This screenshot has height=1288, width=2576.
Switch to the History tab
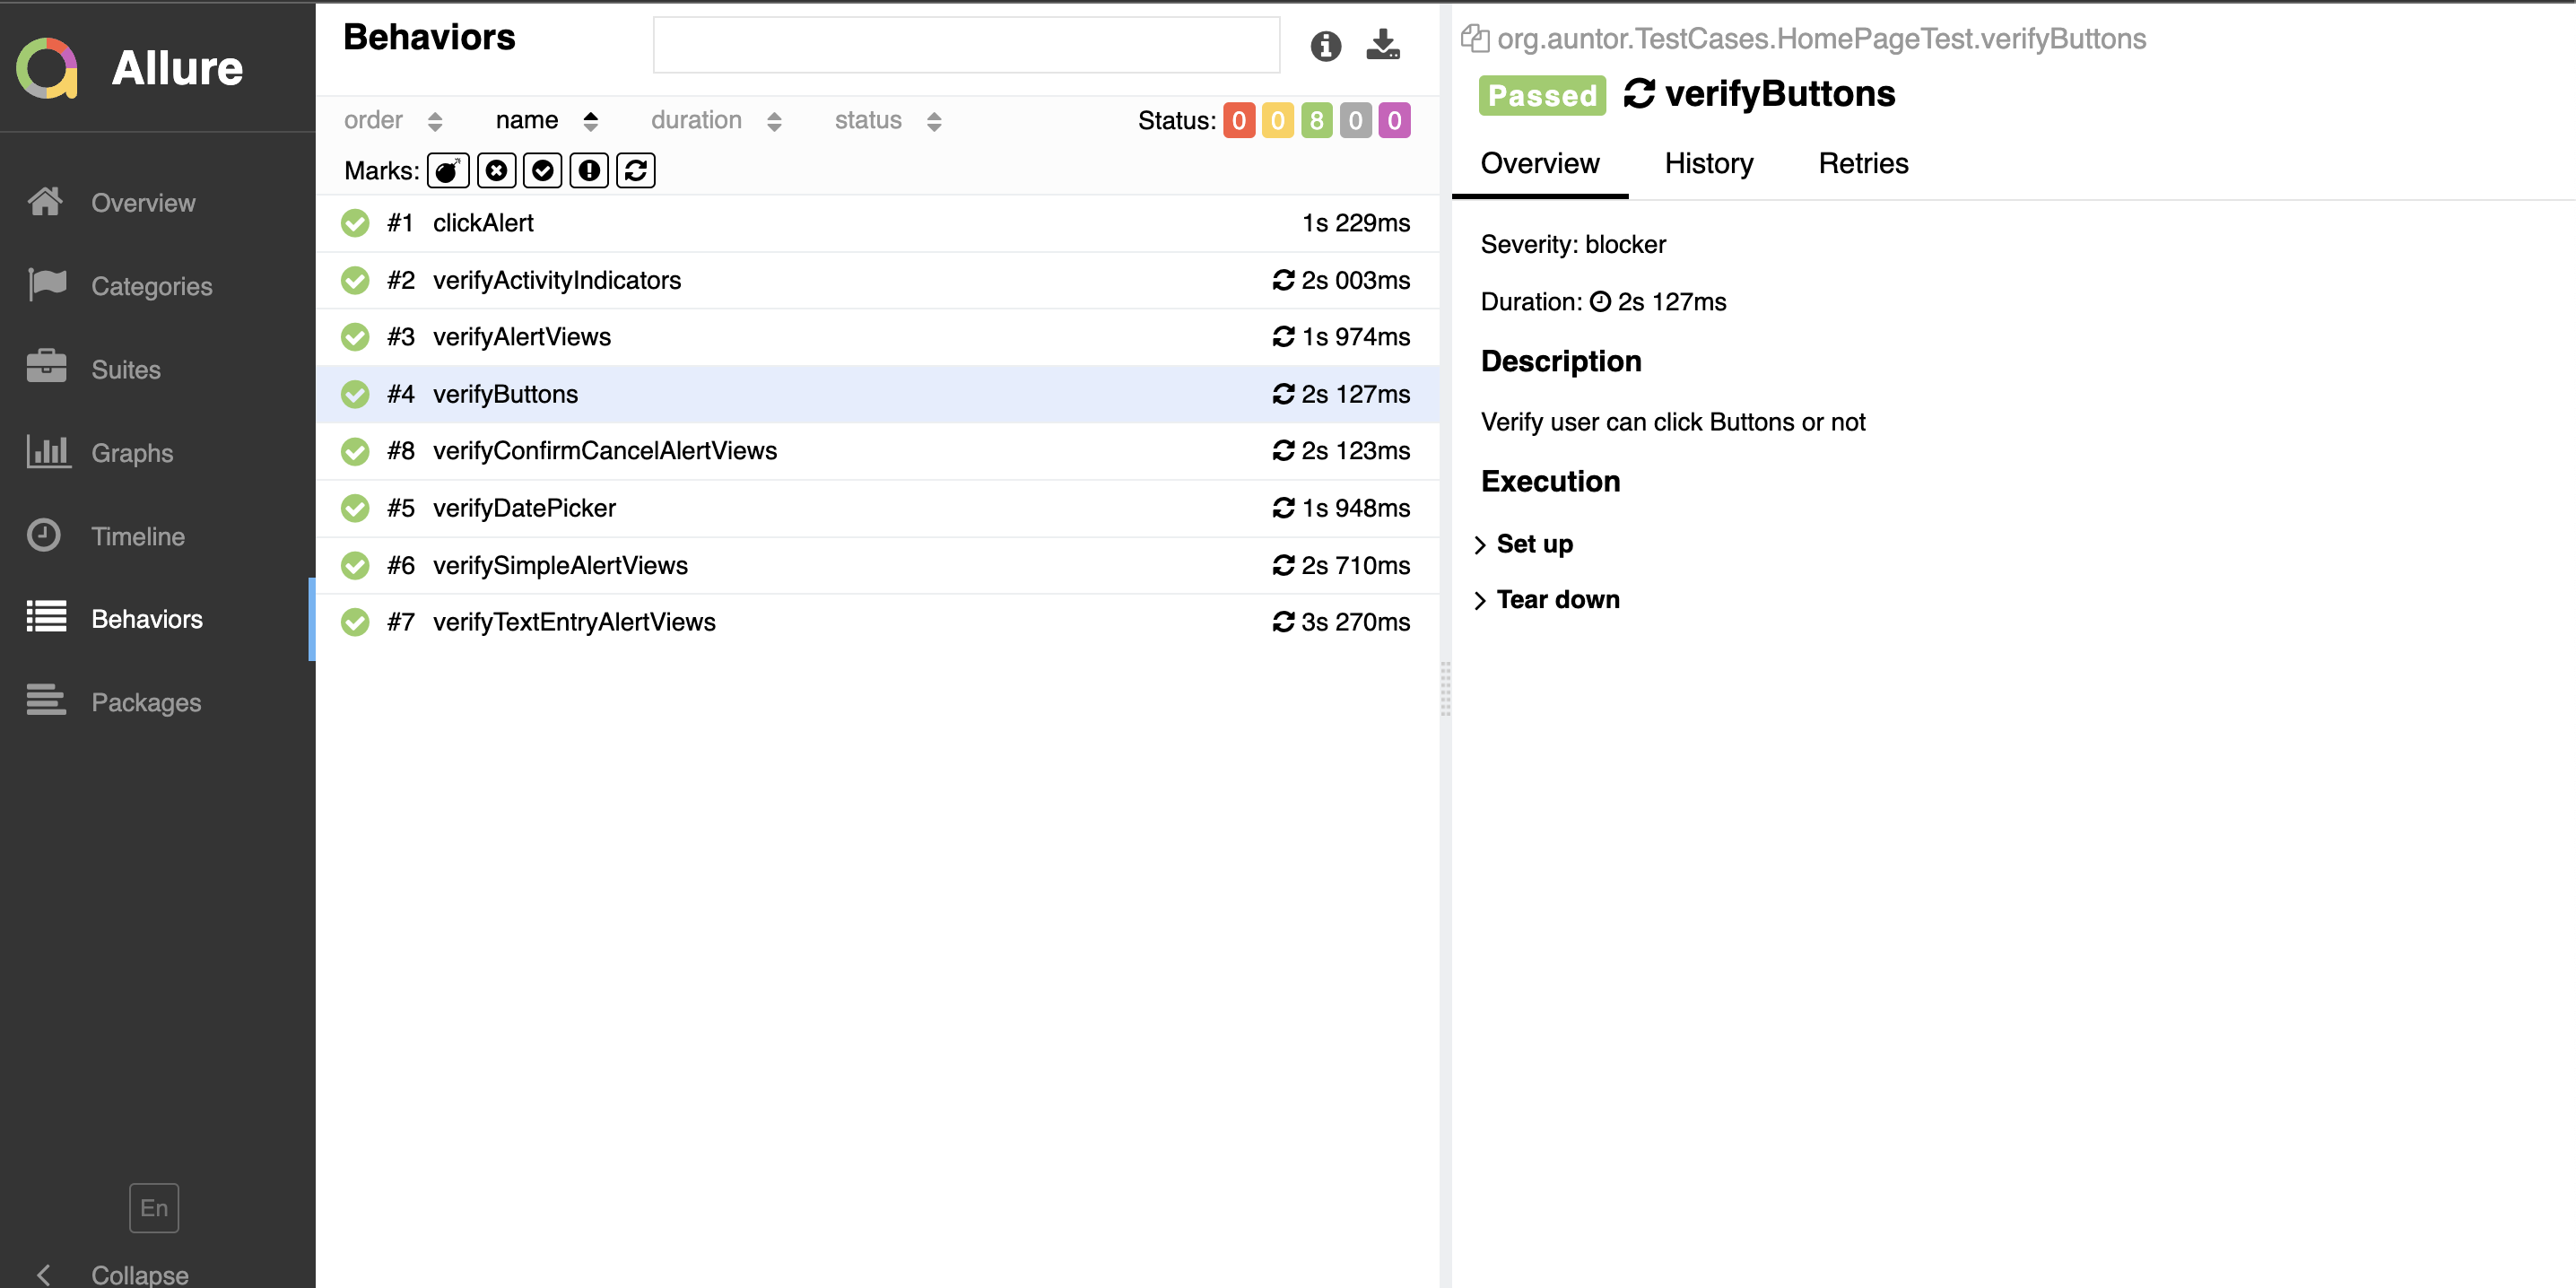(1708, 163)
